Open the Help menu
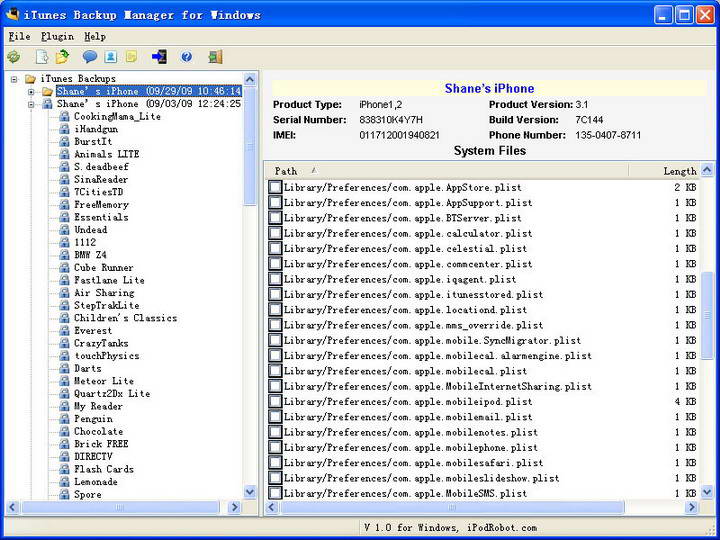Screen dimensions: 720x540 coord(95,37)
